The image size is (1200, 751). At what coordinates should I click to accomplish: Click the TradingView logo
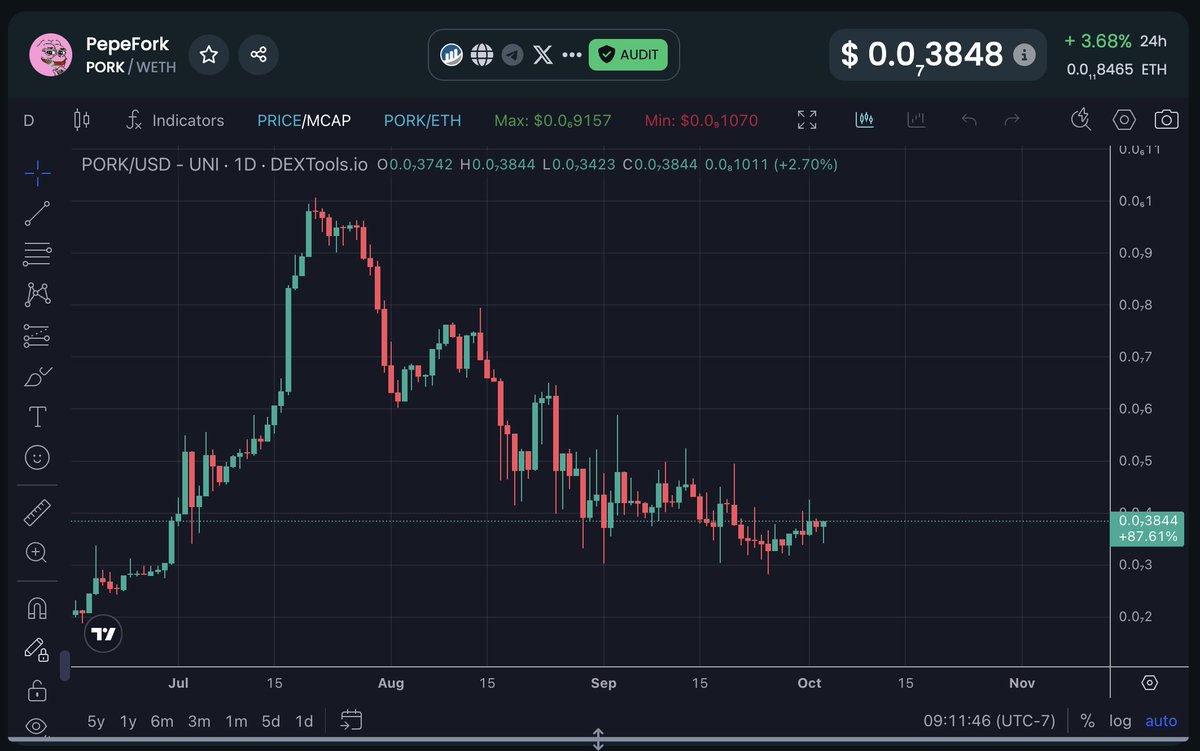tap(104, 634)
